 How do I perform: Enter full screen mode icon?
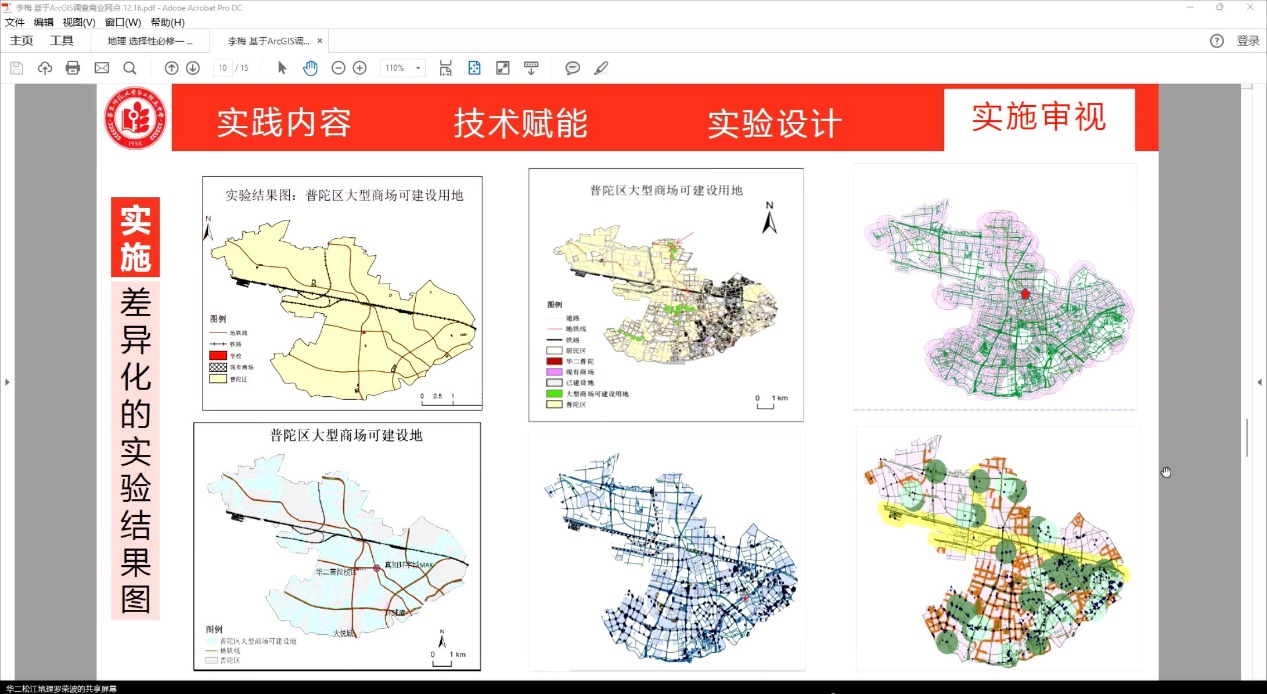coord(503,68)
